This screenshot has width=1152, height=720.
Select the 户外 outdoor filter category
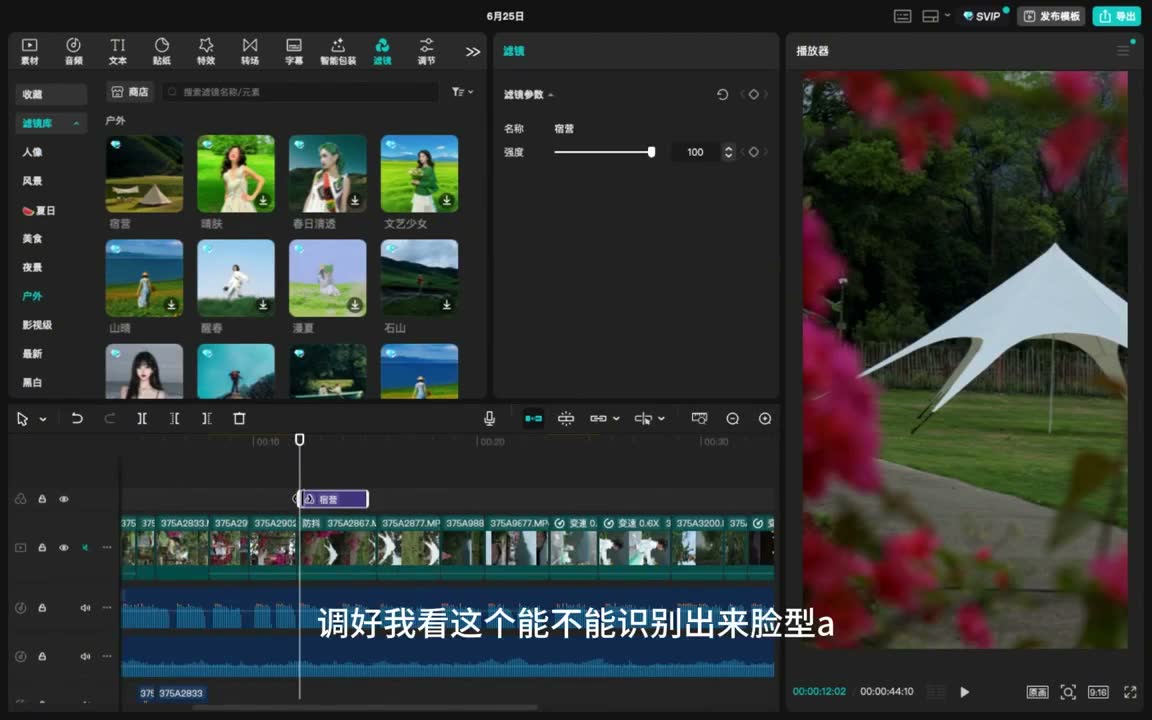pyautogui.click(x=32, y=296)
